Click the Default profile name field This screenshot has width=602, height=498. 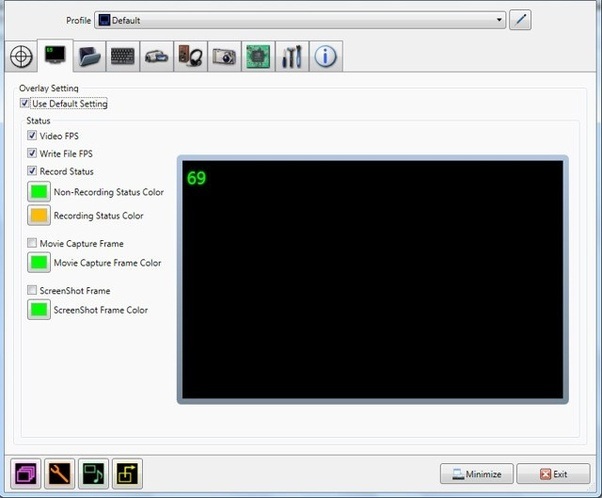click(301, 20)
